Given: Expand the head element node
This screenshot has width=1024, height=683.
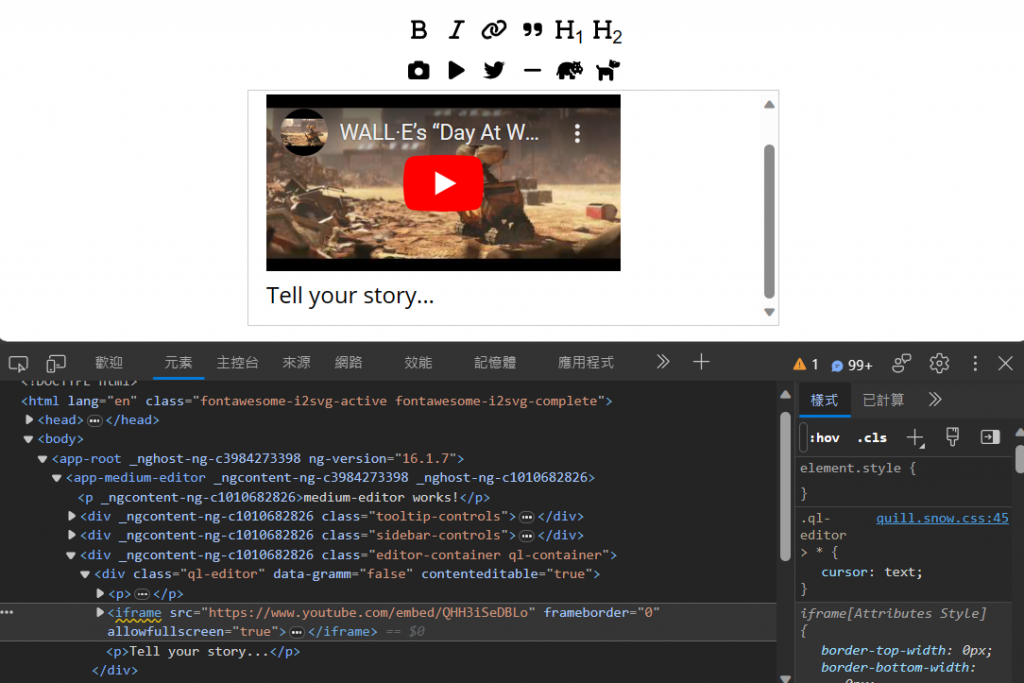Looking at the screenshot, I should coord(29,420).
